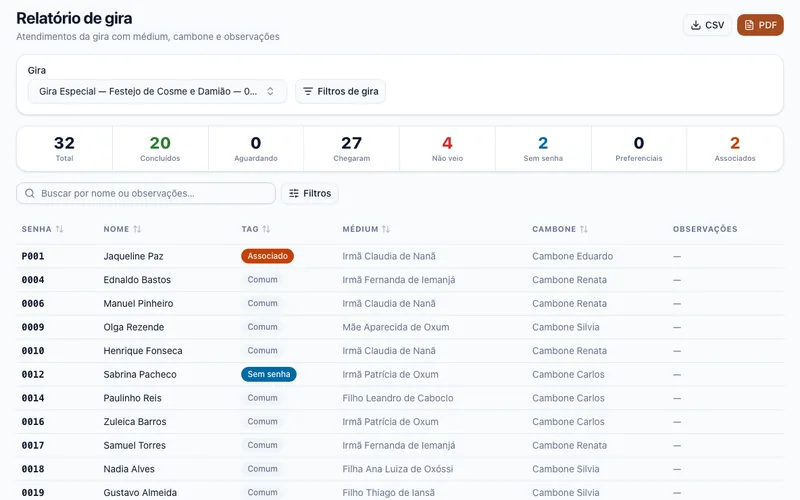Click Cambone Eduardo in first row
The width and height of the screenshot is (800, 500).
[x=572, y=256]
